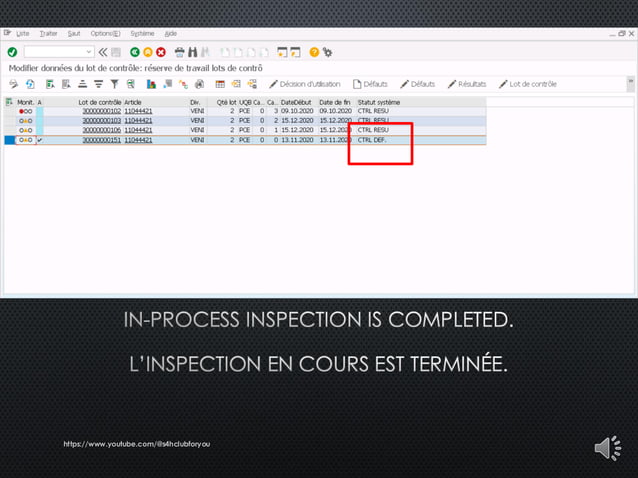Click the Défauts button with pencil icon
This screenshot has width=638, height=478.
(417, 84)
